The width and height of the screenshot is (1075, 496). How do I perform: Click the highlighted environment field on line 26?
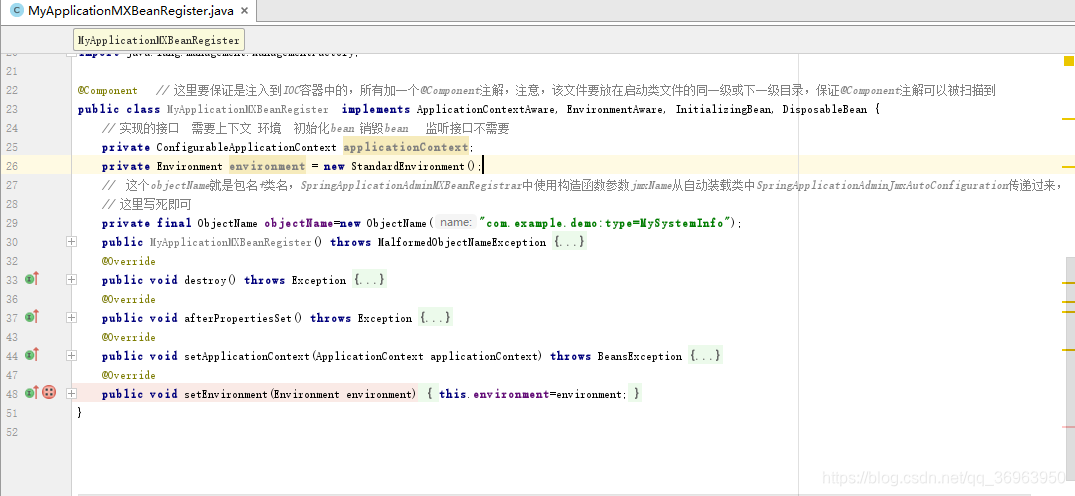point(267,166)
